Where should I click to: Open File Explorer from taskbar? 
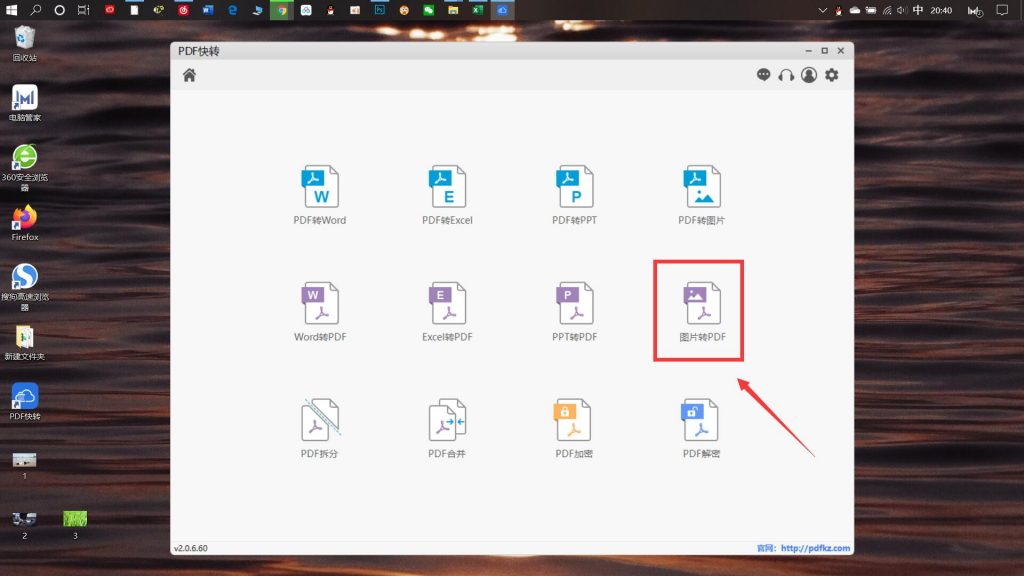pos(453,10)
